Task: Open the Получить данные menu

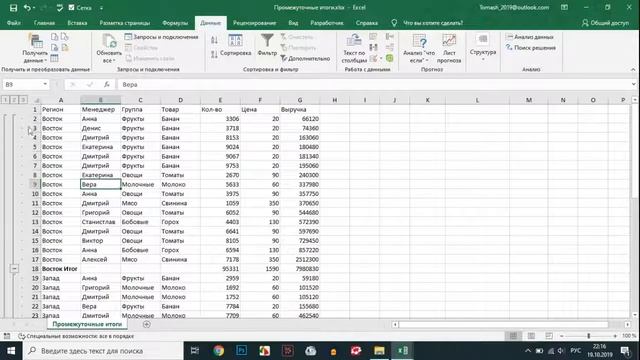Action: pos(35,48)
